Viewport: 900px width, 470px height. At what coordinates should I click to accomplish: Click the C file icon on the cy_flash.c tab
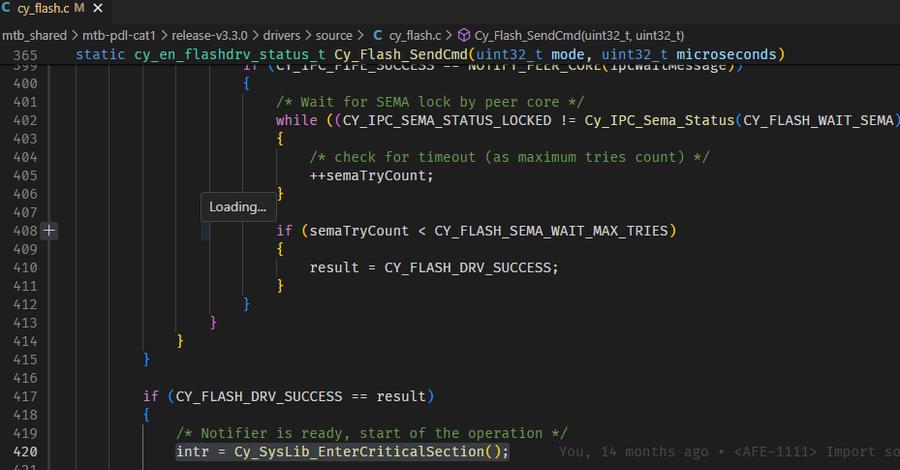(7, 9)
